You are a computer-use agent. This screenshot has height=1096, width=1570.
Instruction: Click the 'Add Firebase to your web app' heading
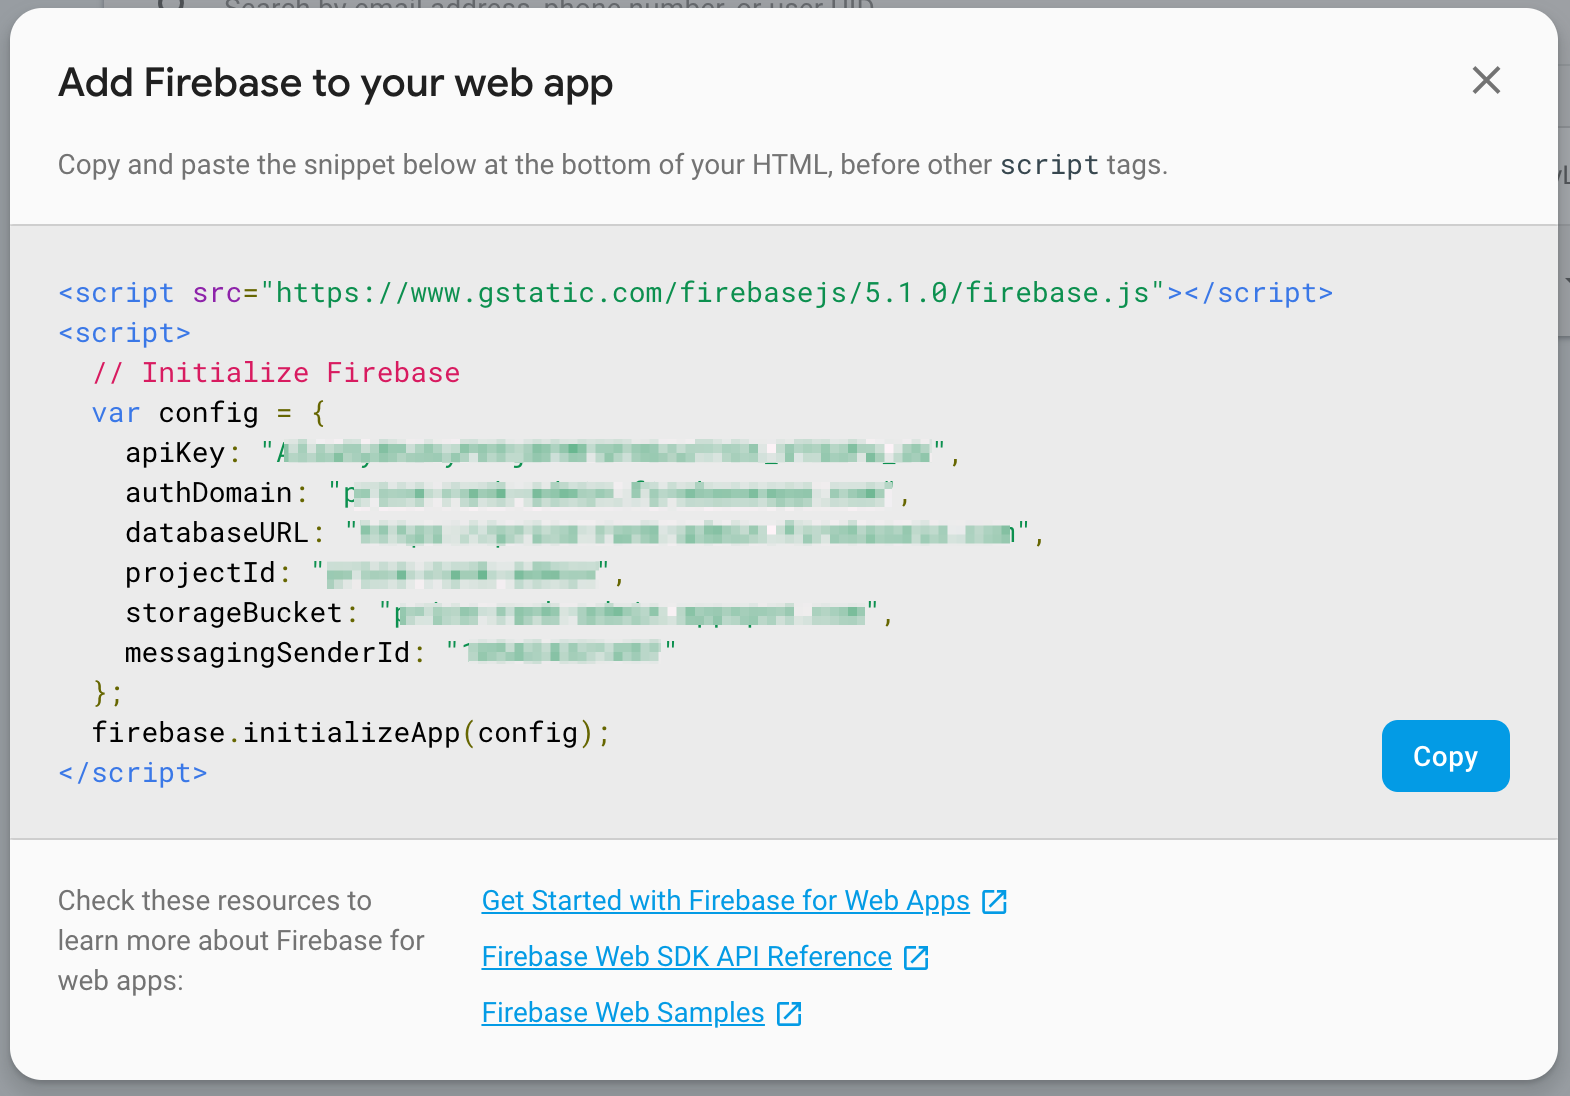click(336, 83)
